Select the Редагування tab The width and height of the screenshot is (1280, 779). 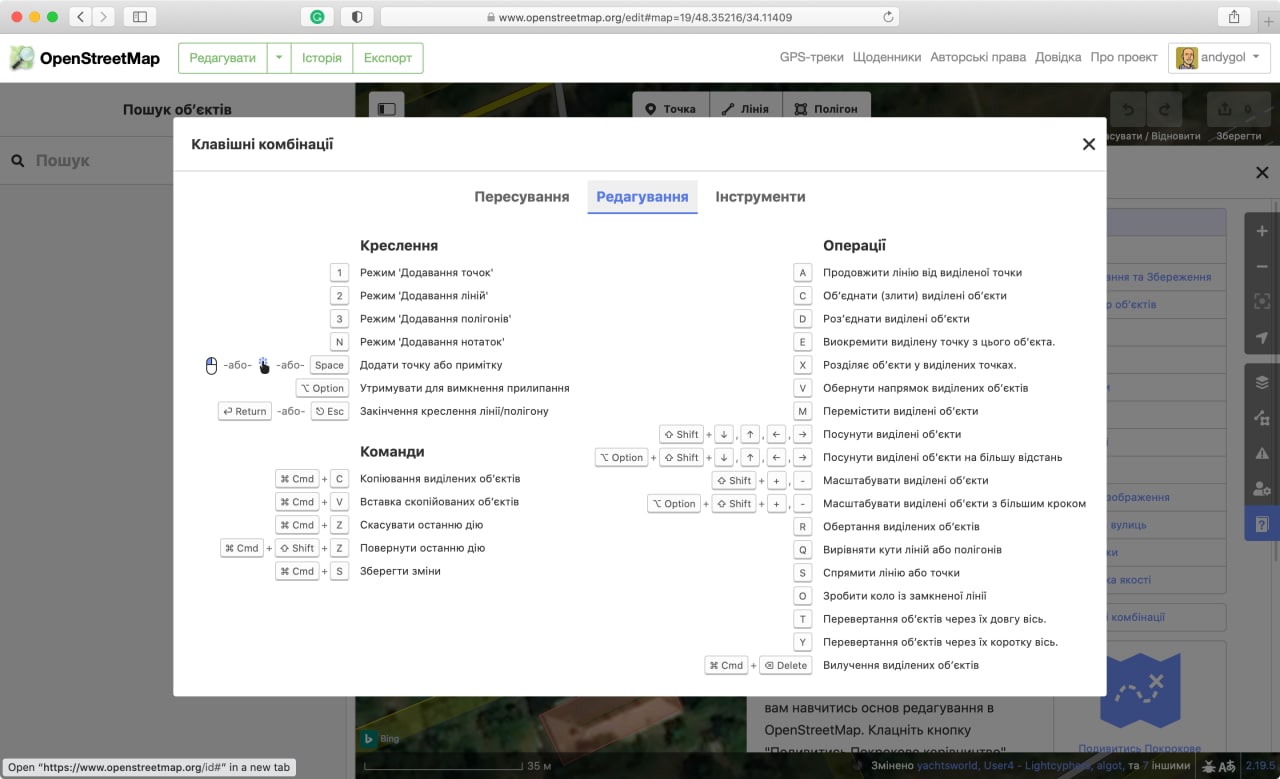pos(642,197)
